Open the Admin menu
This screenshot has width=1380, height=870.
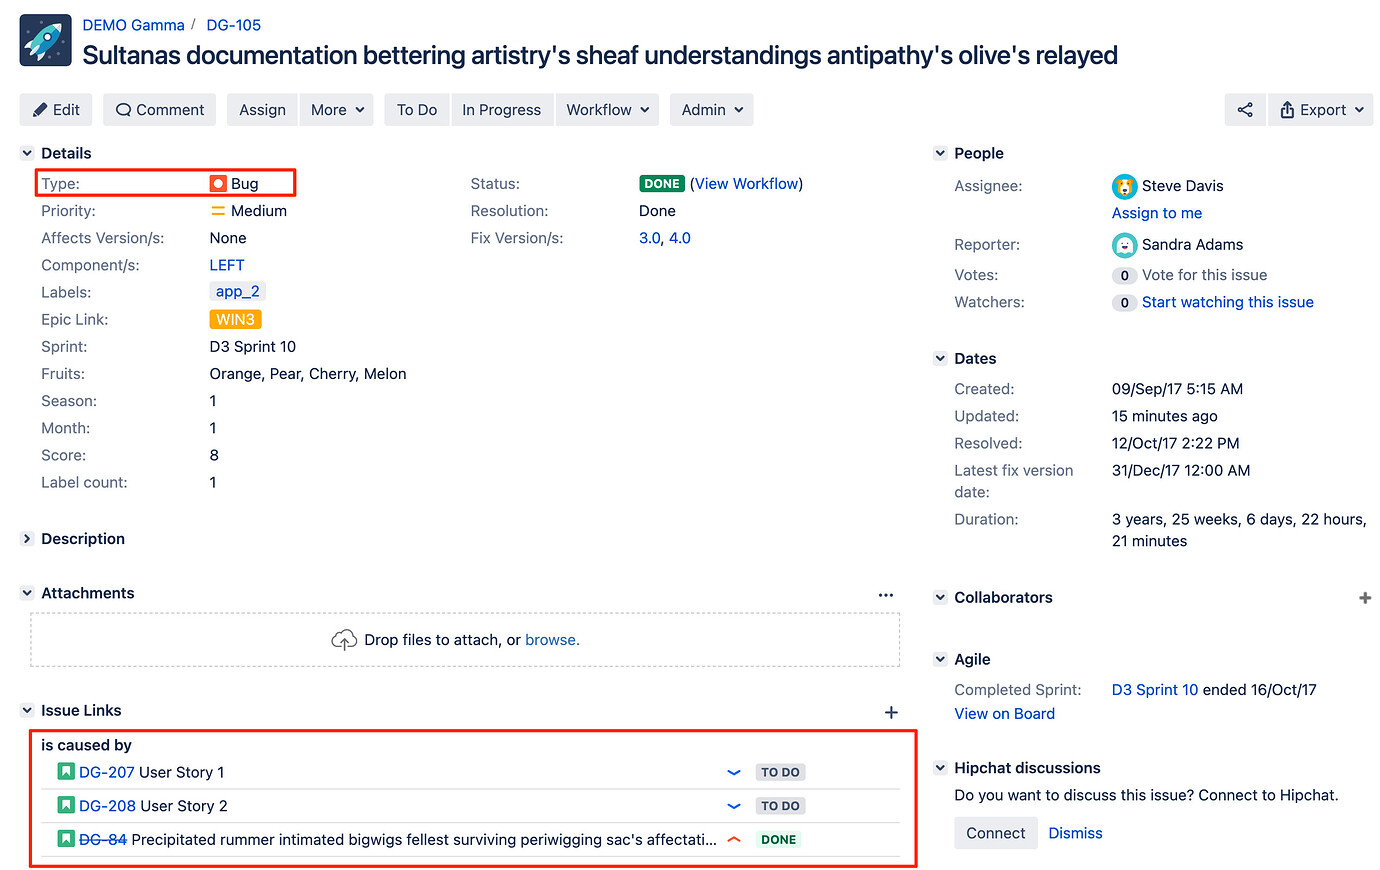pos(711,110)
